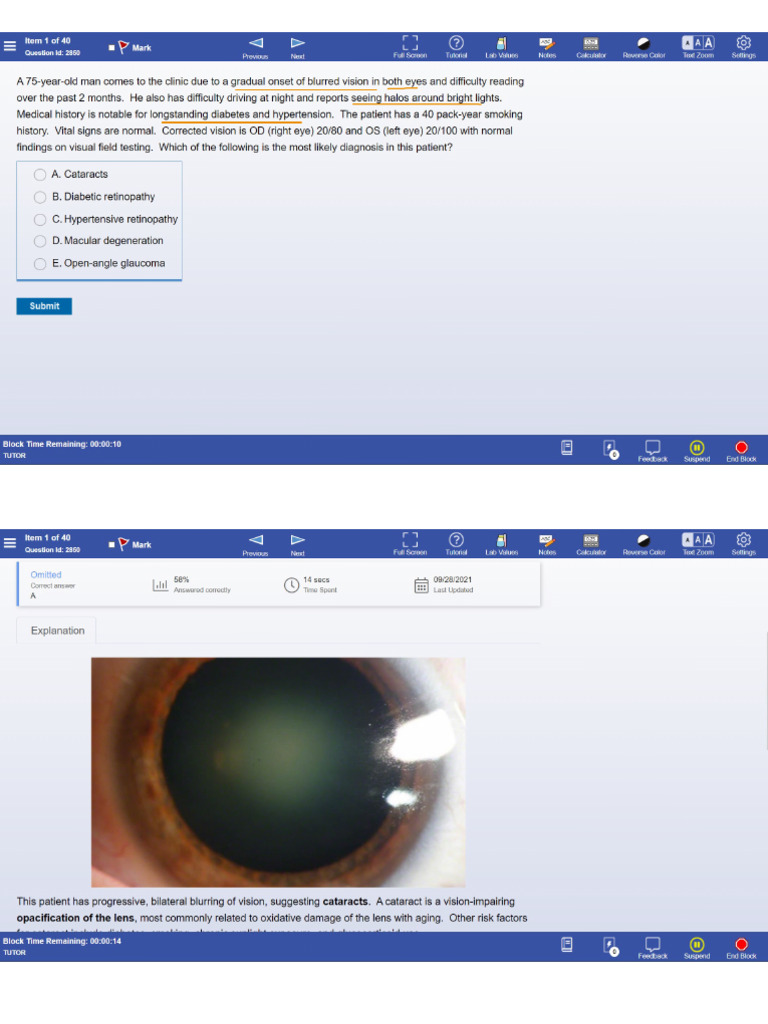This screenshot has width=768, height=1024.
Task: Select the Explanation tab
Action: (x=57, y=631)
